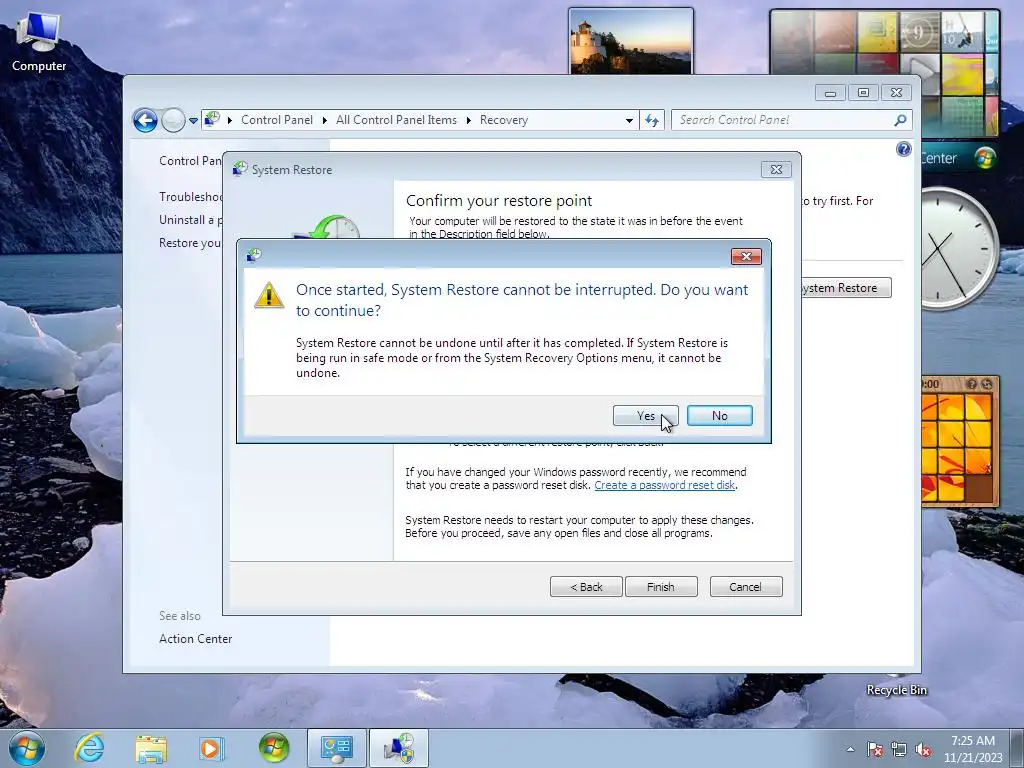Cancel the System Restore wizard

[x=746, y=586]
